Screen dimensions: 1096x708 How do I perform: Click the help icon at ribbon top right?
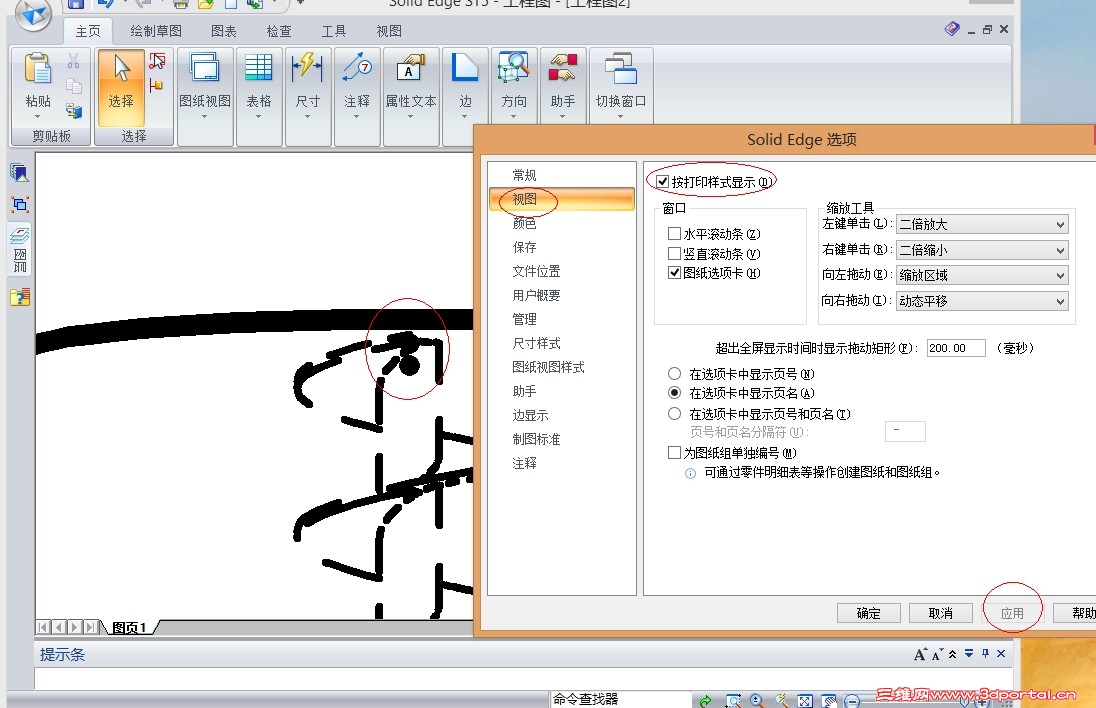click(x=952, y=29)
